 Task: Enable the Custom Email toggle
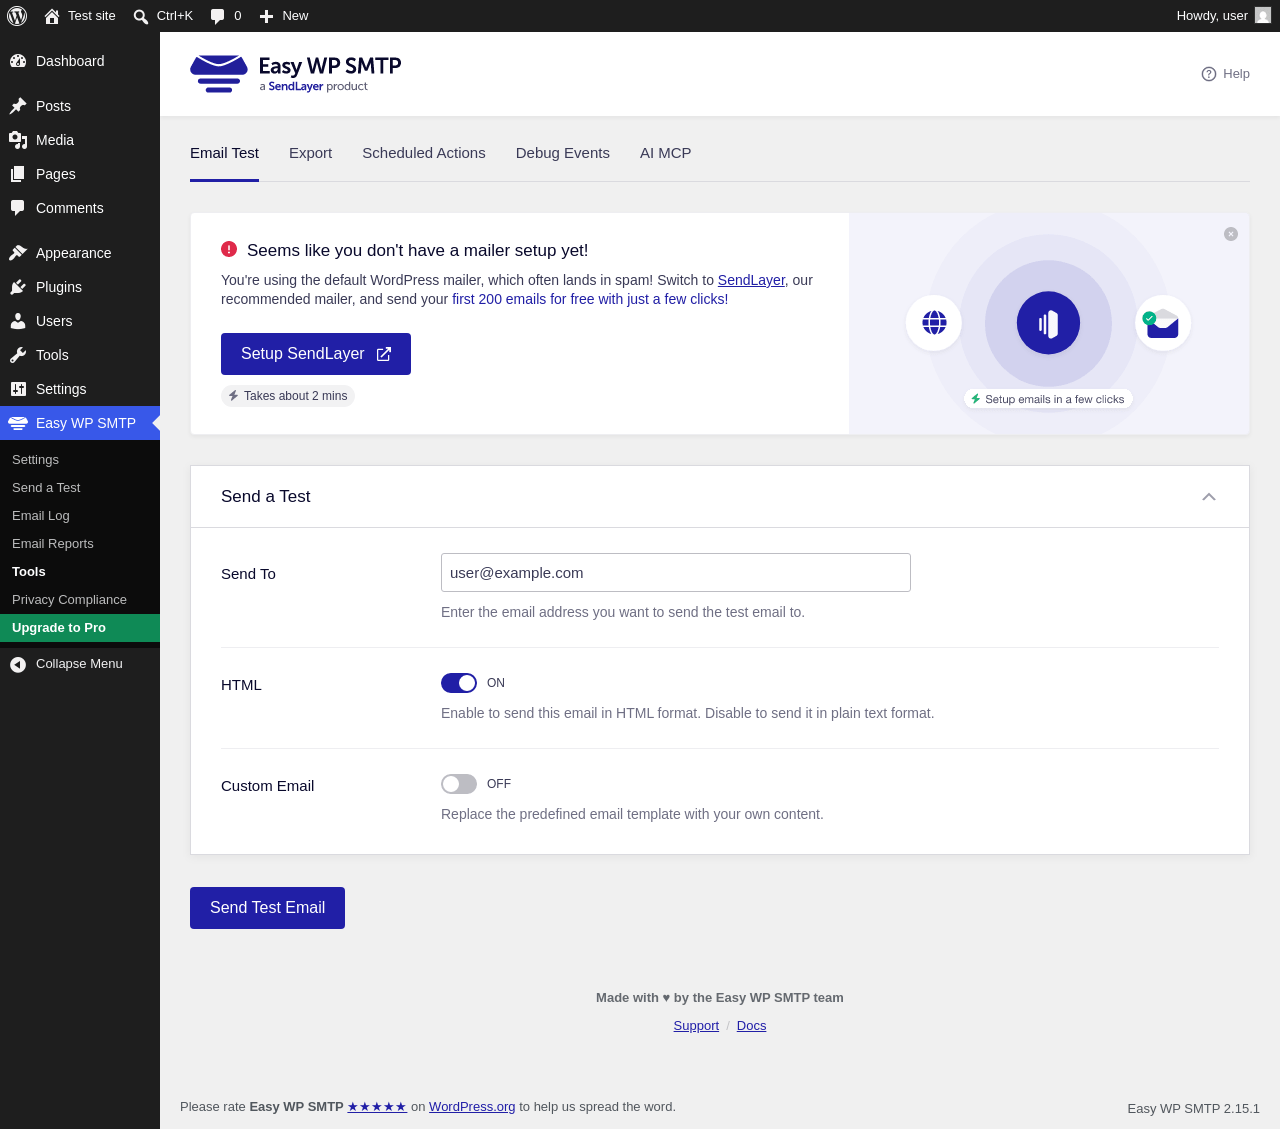[459, 784]
